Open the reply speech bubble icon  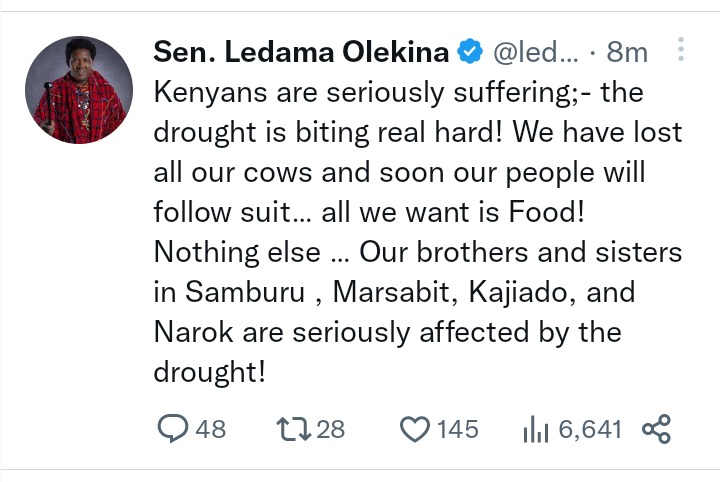172,428
